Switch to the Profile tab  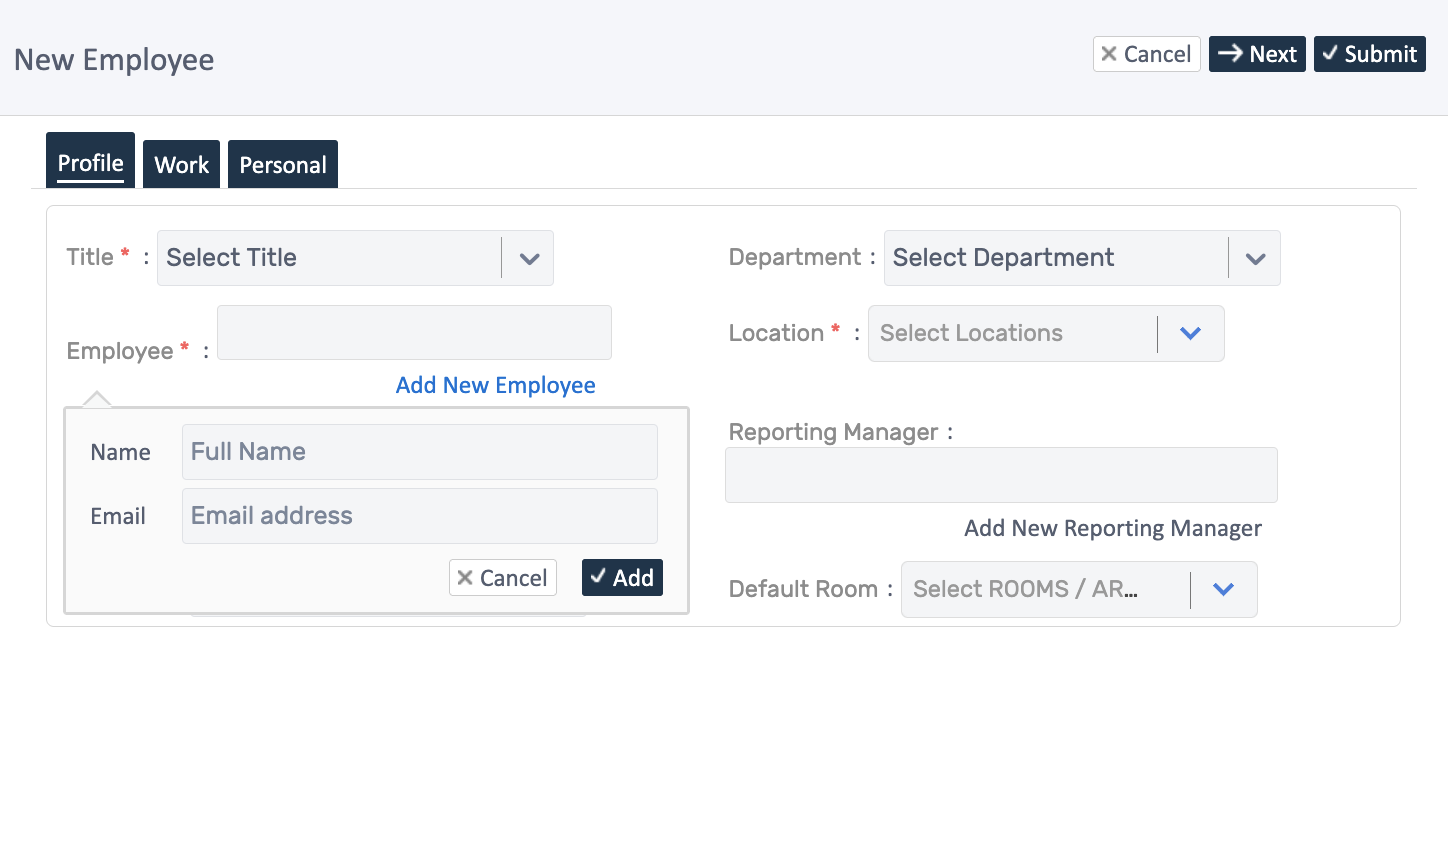click(x=90, y=163)
